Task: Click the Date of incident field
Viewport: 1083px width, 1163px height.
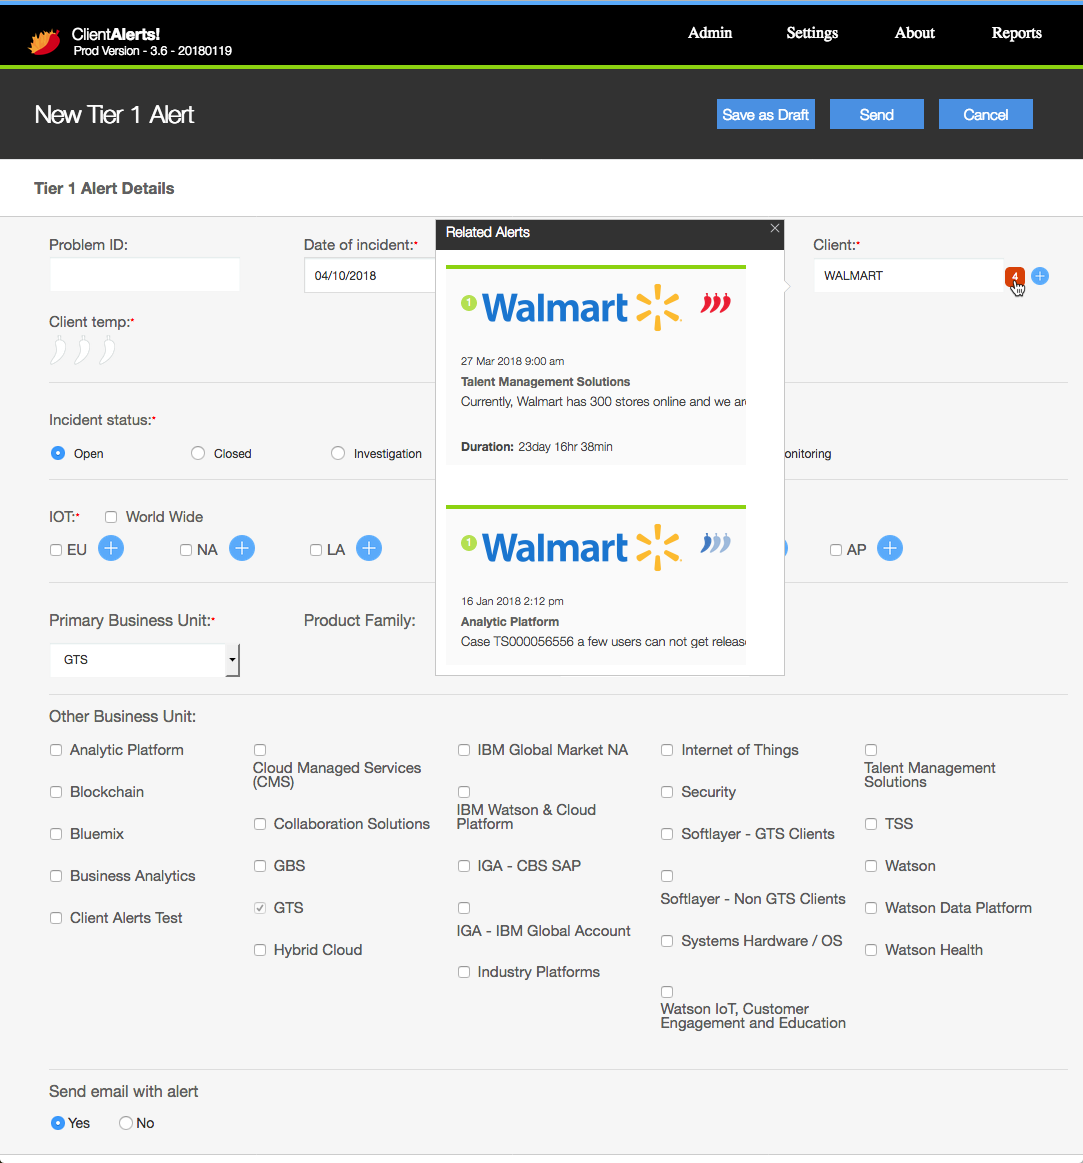Action: [369, 275]
